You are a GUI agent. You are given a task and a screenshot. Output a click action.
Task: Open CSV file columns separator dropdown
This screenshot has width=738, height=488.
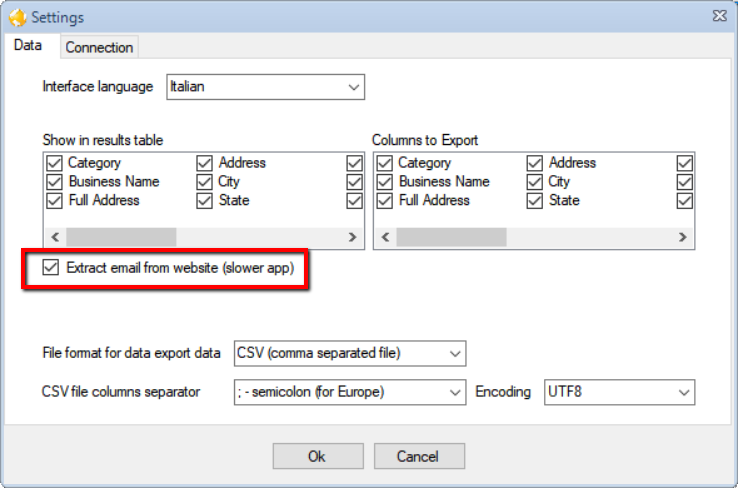point(350,392)
